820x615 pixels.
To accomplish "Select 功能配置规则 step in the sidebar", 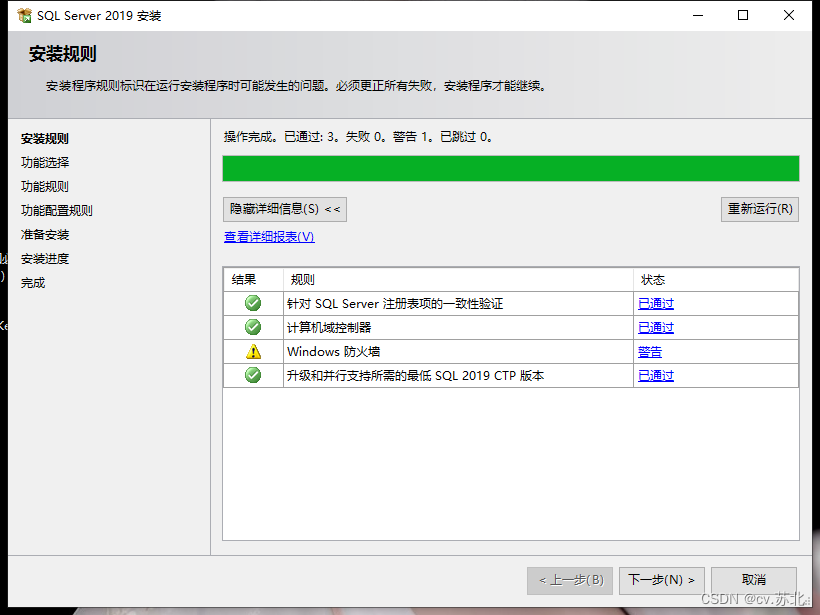I will 57,211.
